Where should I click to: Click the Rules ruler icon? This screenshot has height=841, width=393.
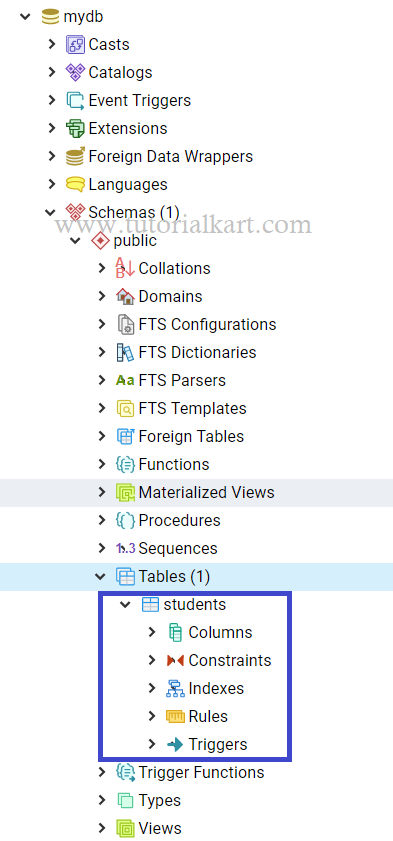pos(175,716)
